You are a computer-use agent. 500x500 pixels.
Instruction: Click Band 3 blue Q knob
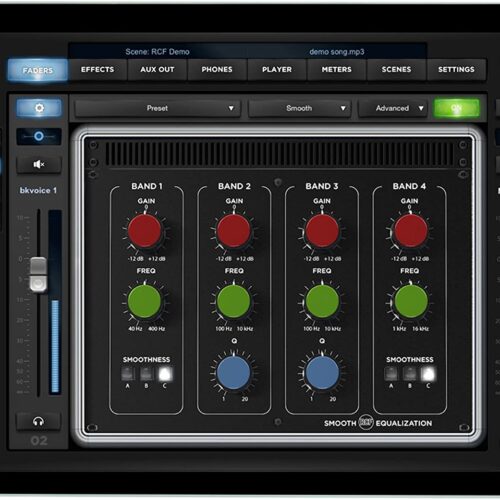coord(322,373)
